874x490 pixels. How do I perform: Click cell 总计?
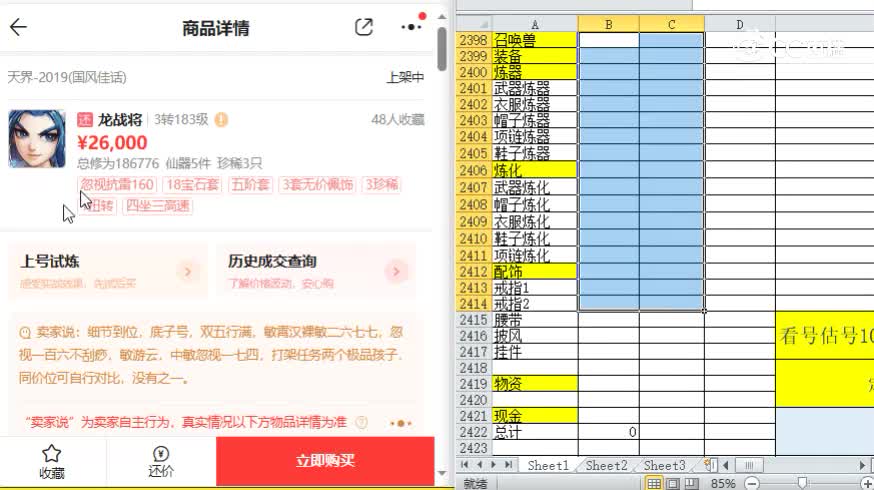[x=535, y=432]
